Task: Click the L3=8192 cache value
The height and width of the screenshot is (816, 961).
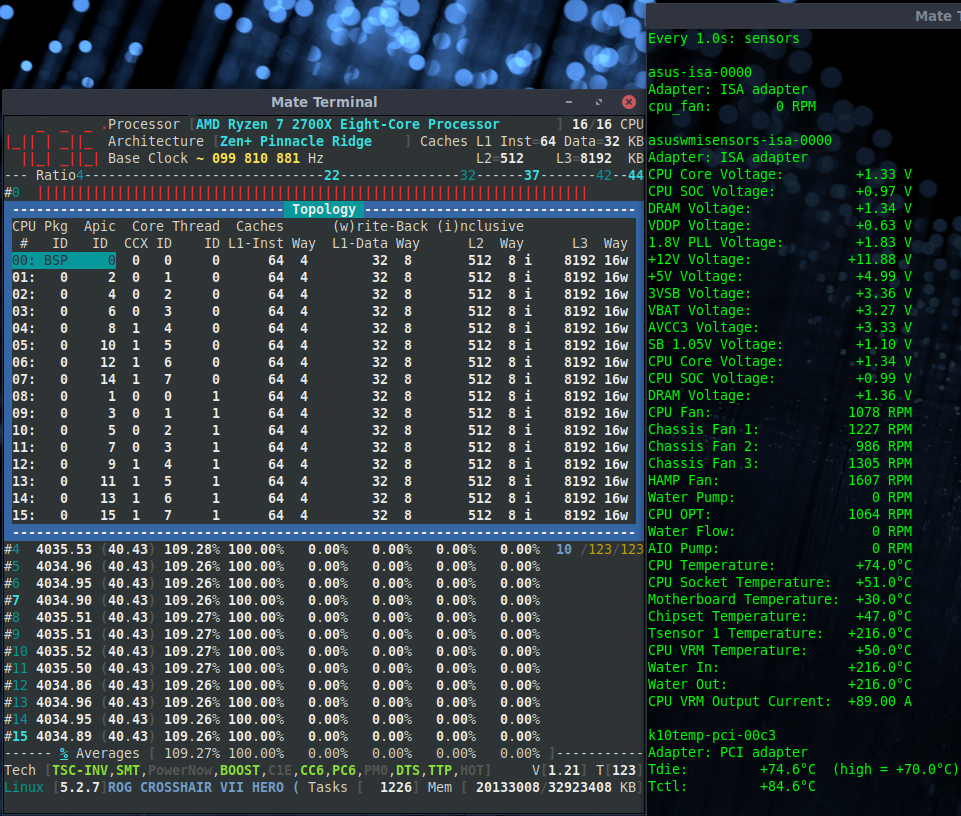Action: point(584,158)
